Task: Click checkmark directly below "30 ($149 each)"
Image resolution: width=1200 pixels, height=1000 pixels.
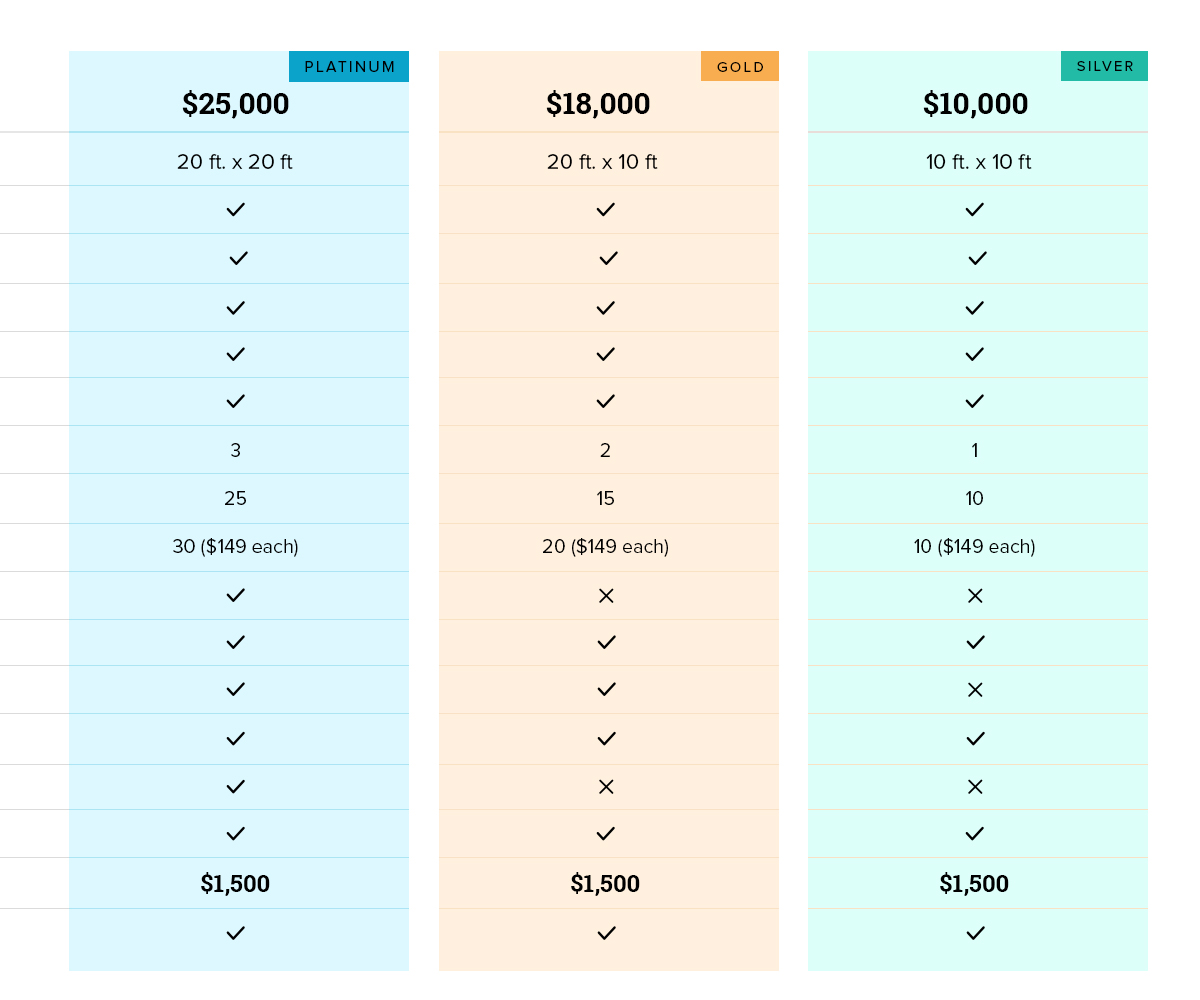Action: [235, 596]
